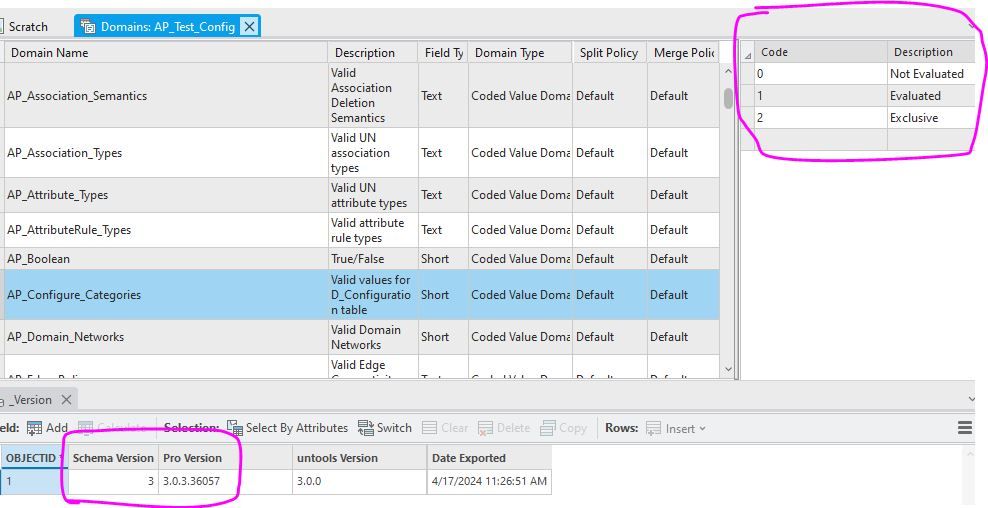Switch the table selection

click(x=385, y=428)
